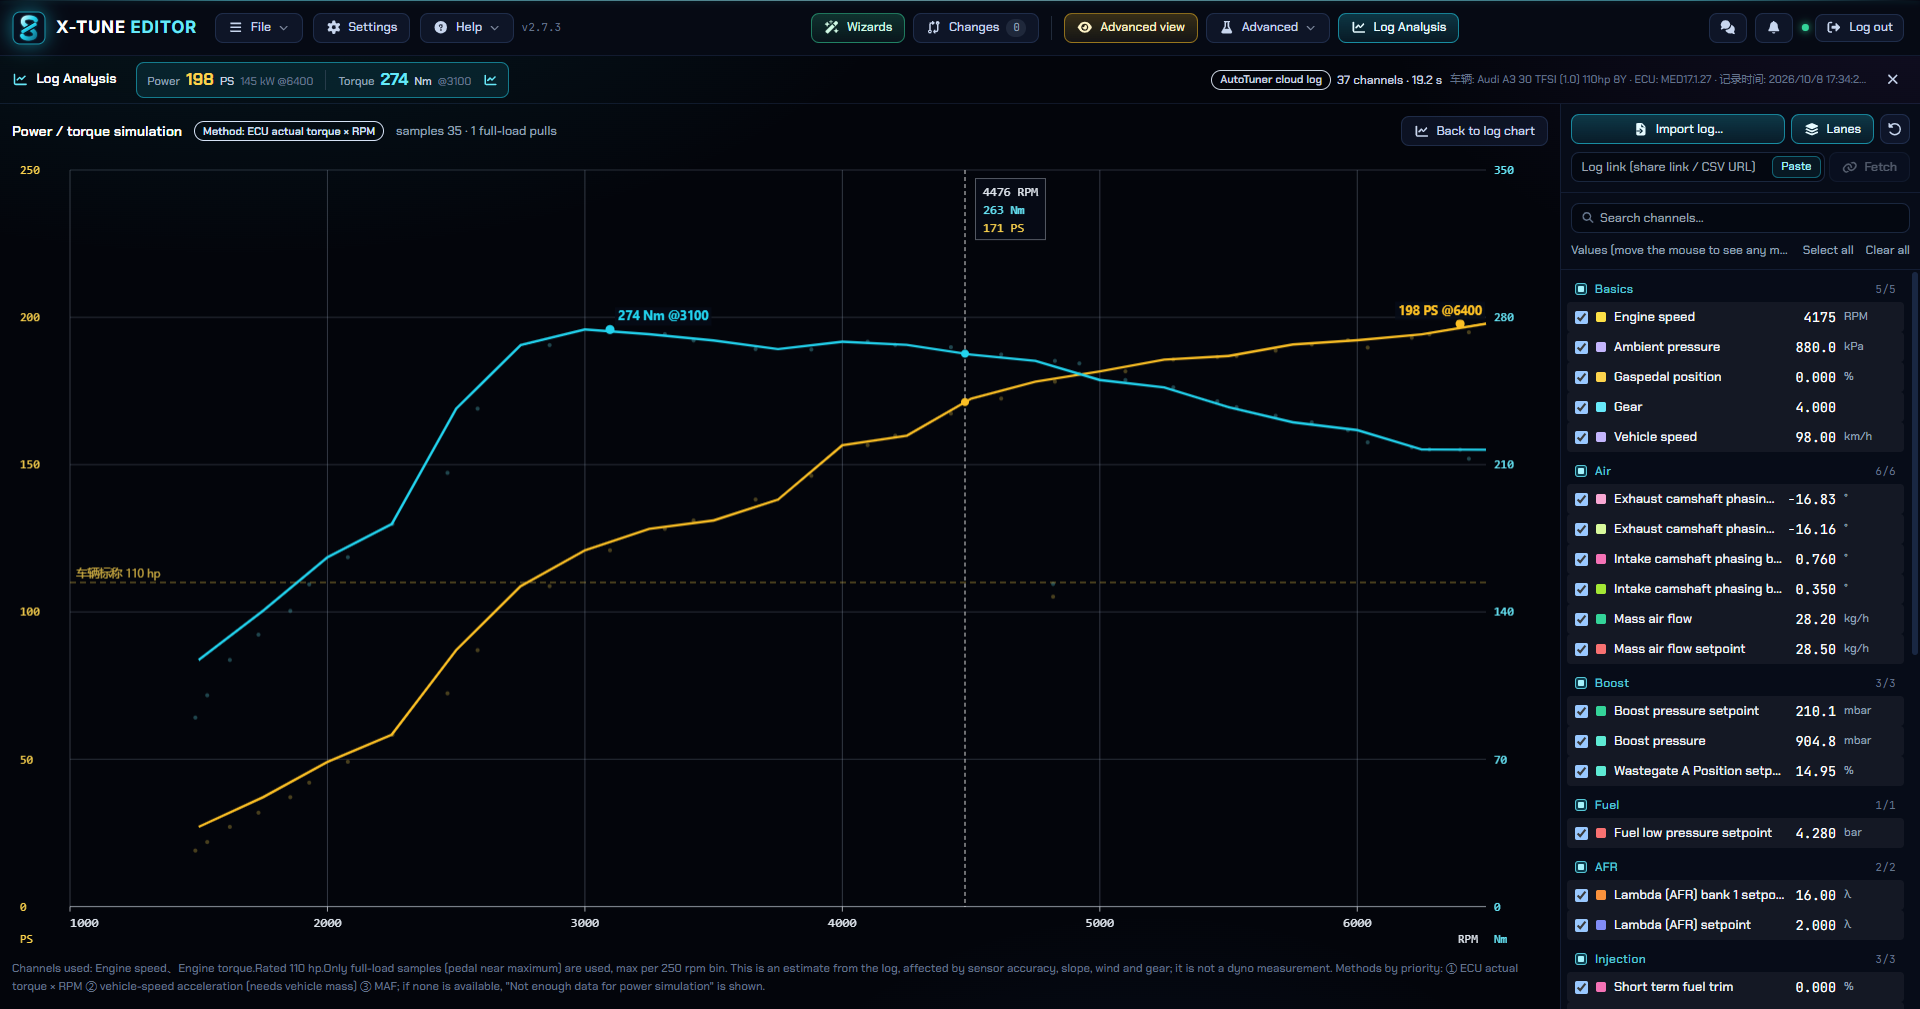Image resolution: width=1920 pixels, height=1009 pixels.
Task: Open the notifications bell
Action: 1773,28
